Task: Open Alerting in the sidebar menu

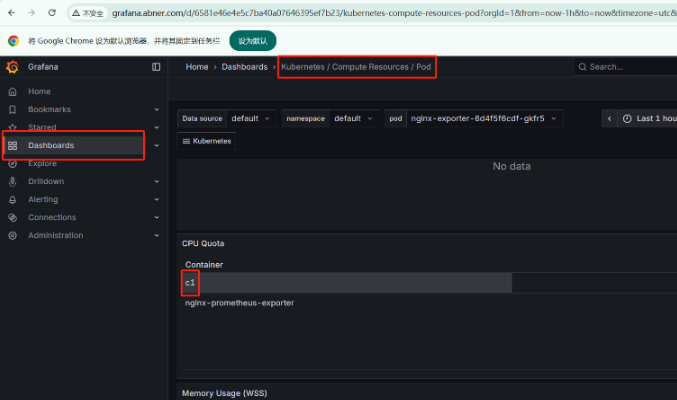Action: coord(43,200)
